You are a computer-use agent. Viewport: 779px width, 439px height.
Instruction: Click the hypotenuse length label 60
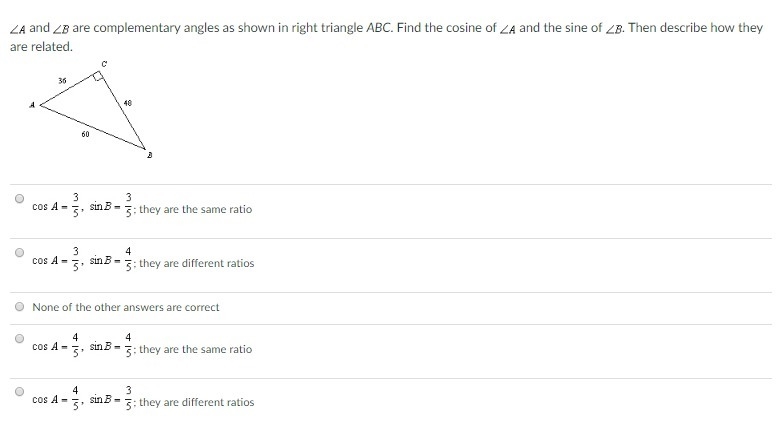(85, 134)
